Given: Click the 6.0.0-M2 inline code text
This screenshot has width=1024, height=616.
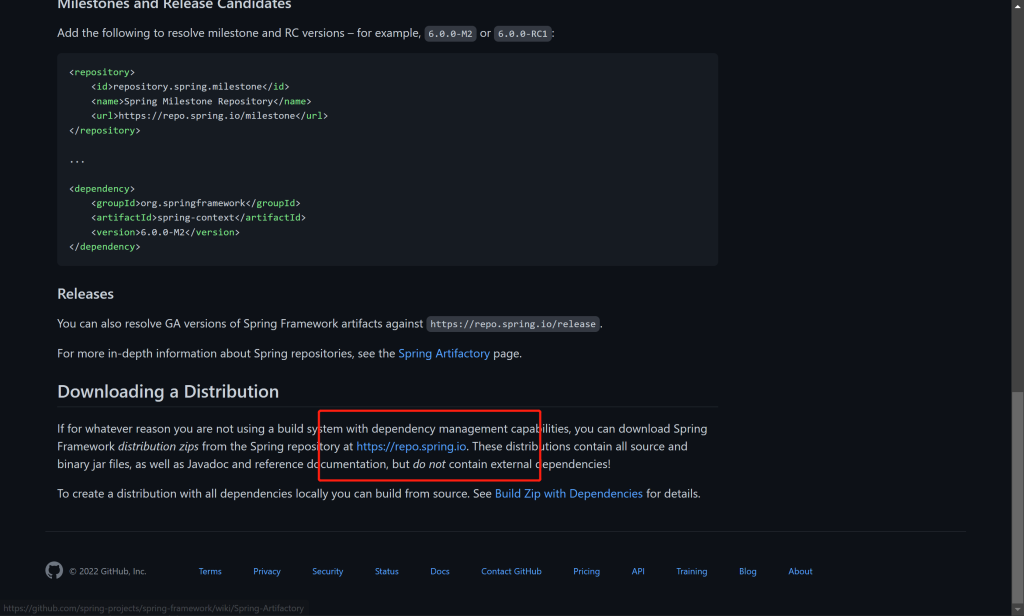Looking at the screenshot, I should 450,33.
